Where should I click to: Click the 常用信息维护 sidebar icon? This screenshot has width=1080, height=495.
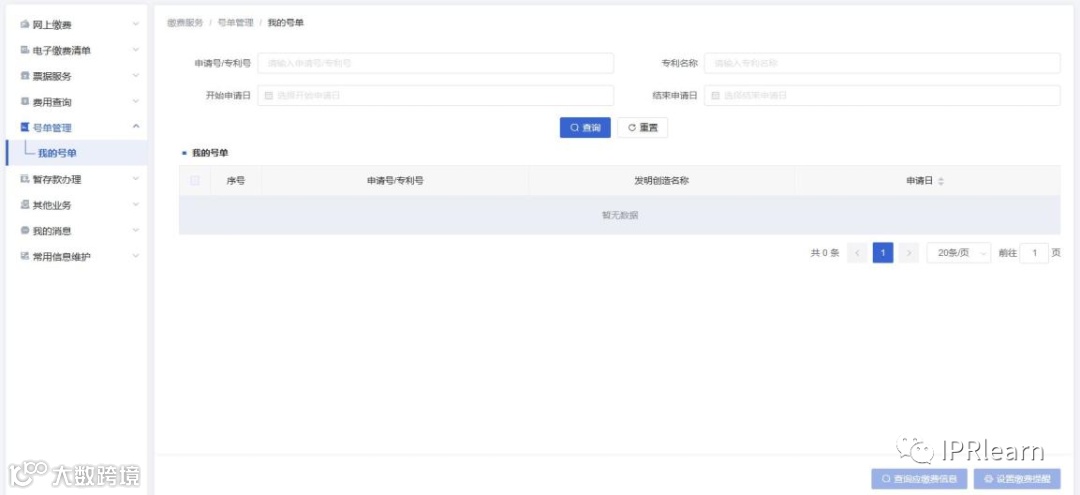pos(25,256)
